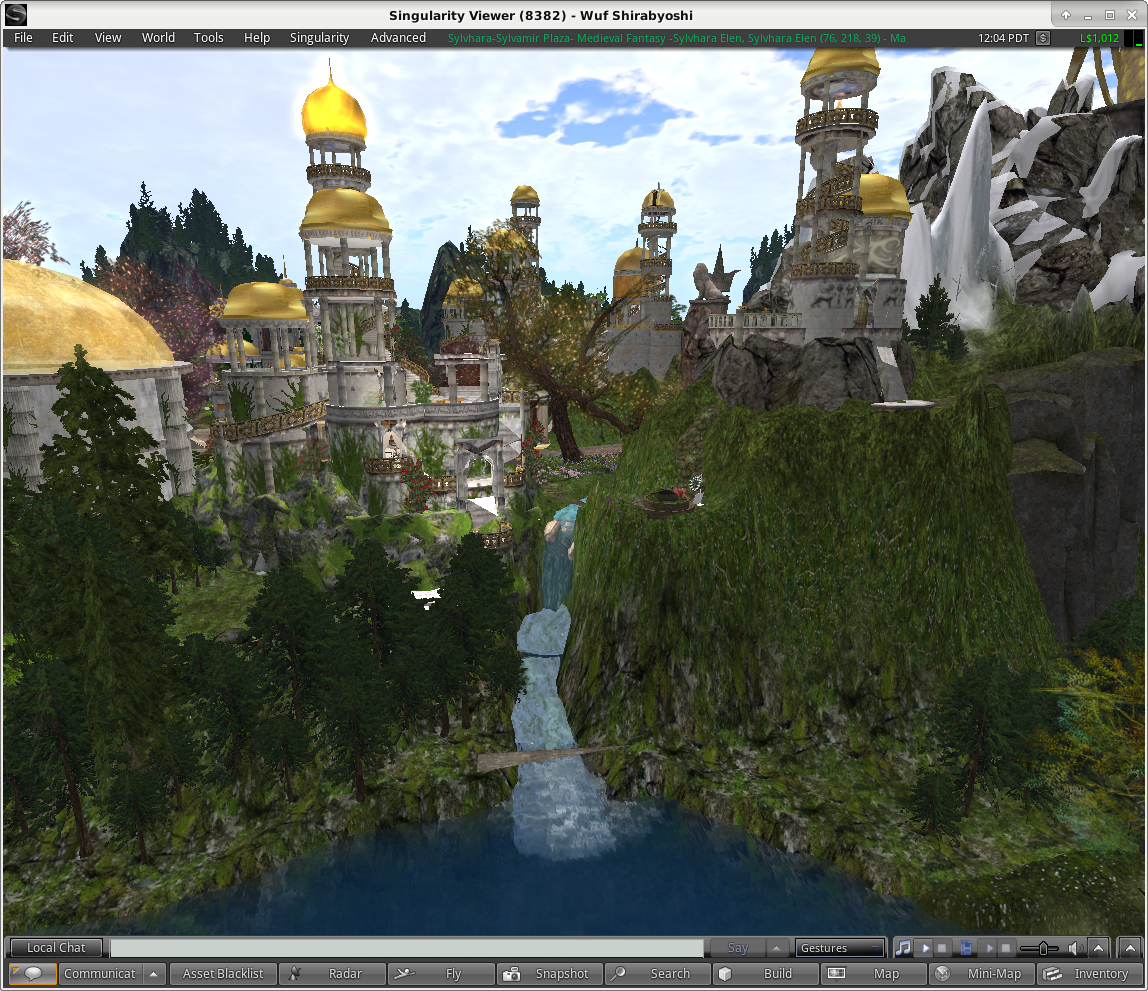Click the Say button
The image size is (1148, 991).
[x=738, y=948]
